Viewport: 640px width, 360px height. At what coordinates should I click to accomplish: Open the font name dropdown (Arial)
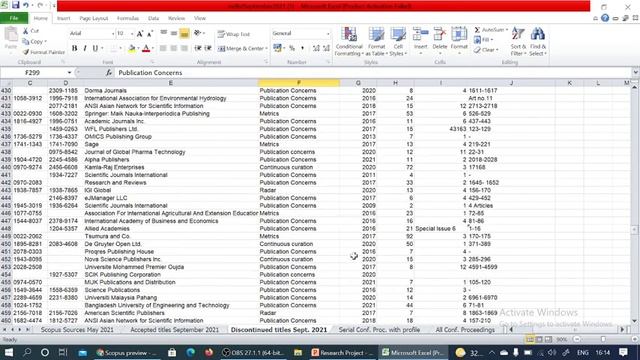(x=112, y=33)
